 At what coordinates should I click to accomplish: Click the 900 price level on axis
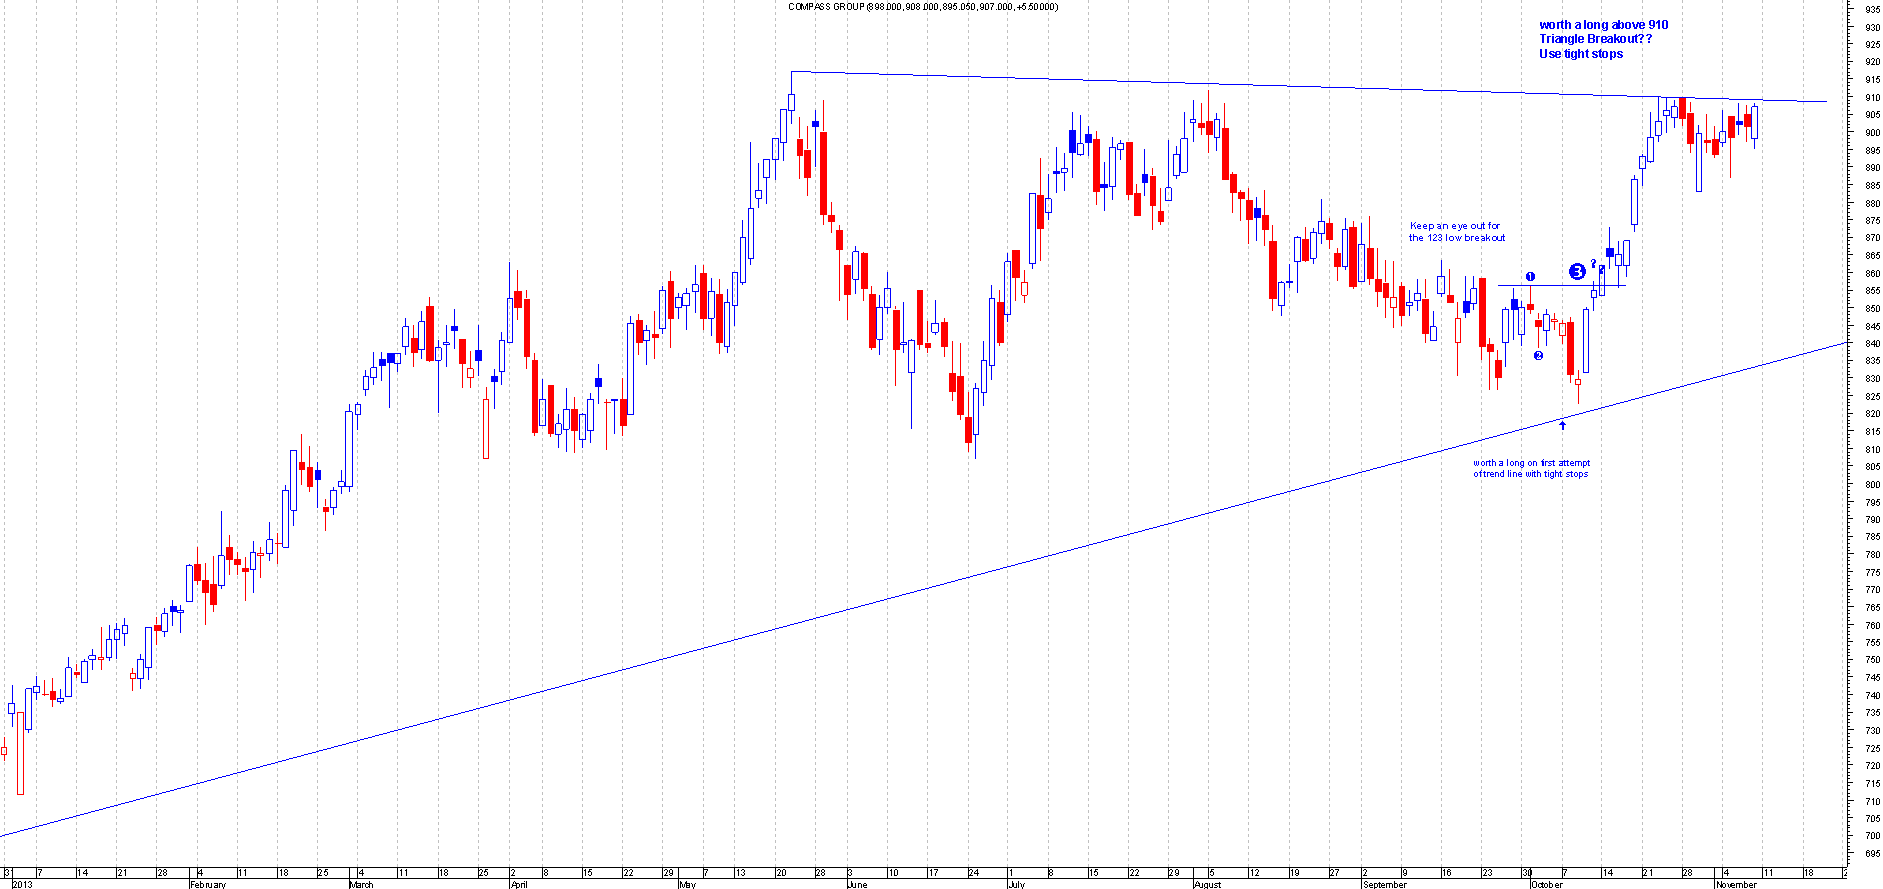1871,133
